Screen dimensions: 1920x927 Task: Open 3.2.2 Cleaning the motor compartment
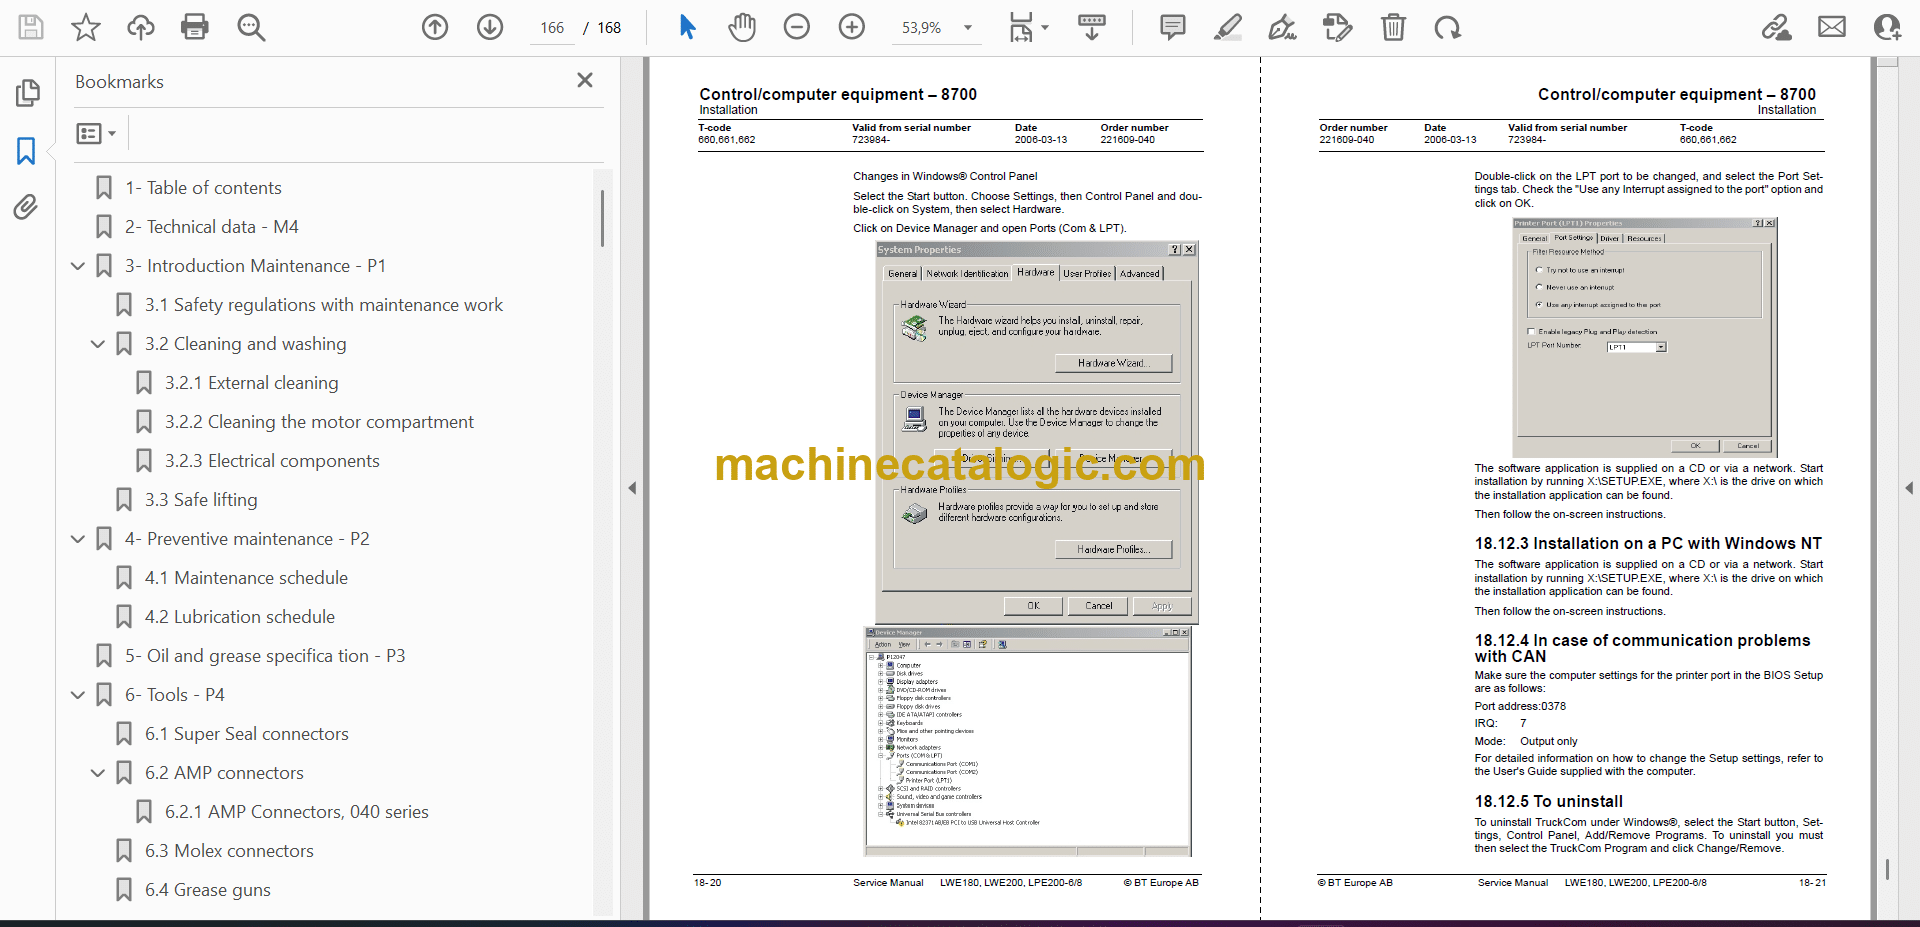coord(320,422)
